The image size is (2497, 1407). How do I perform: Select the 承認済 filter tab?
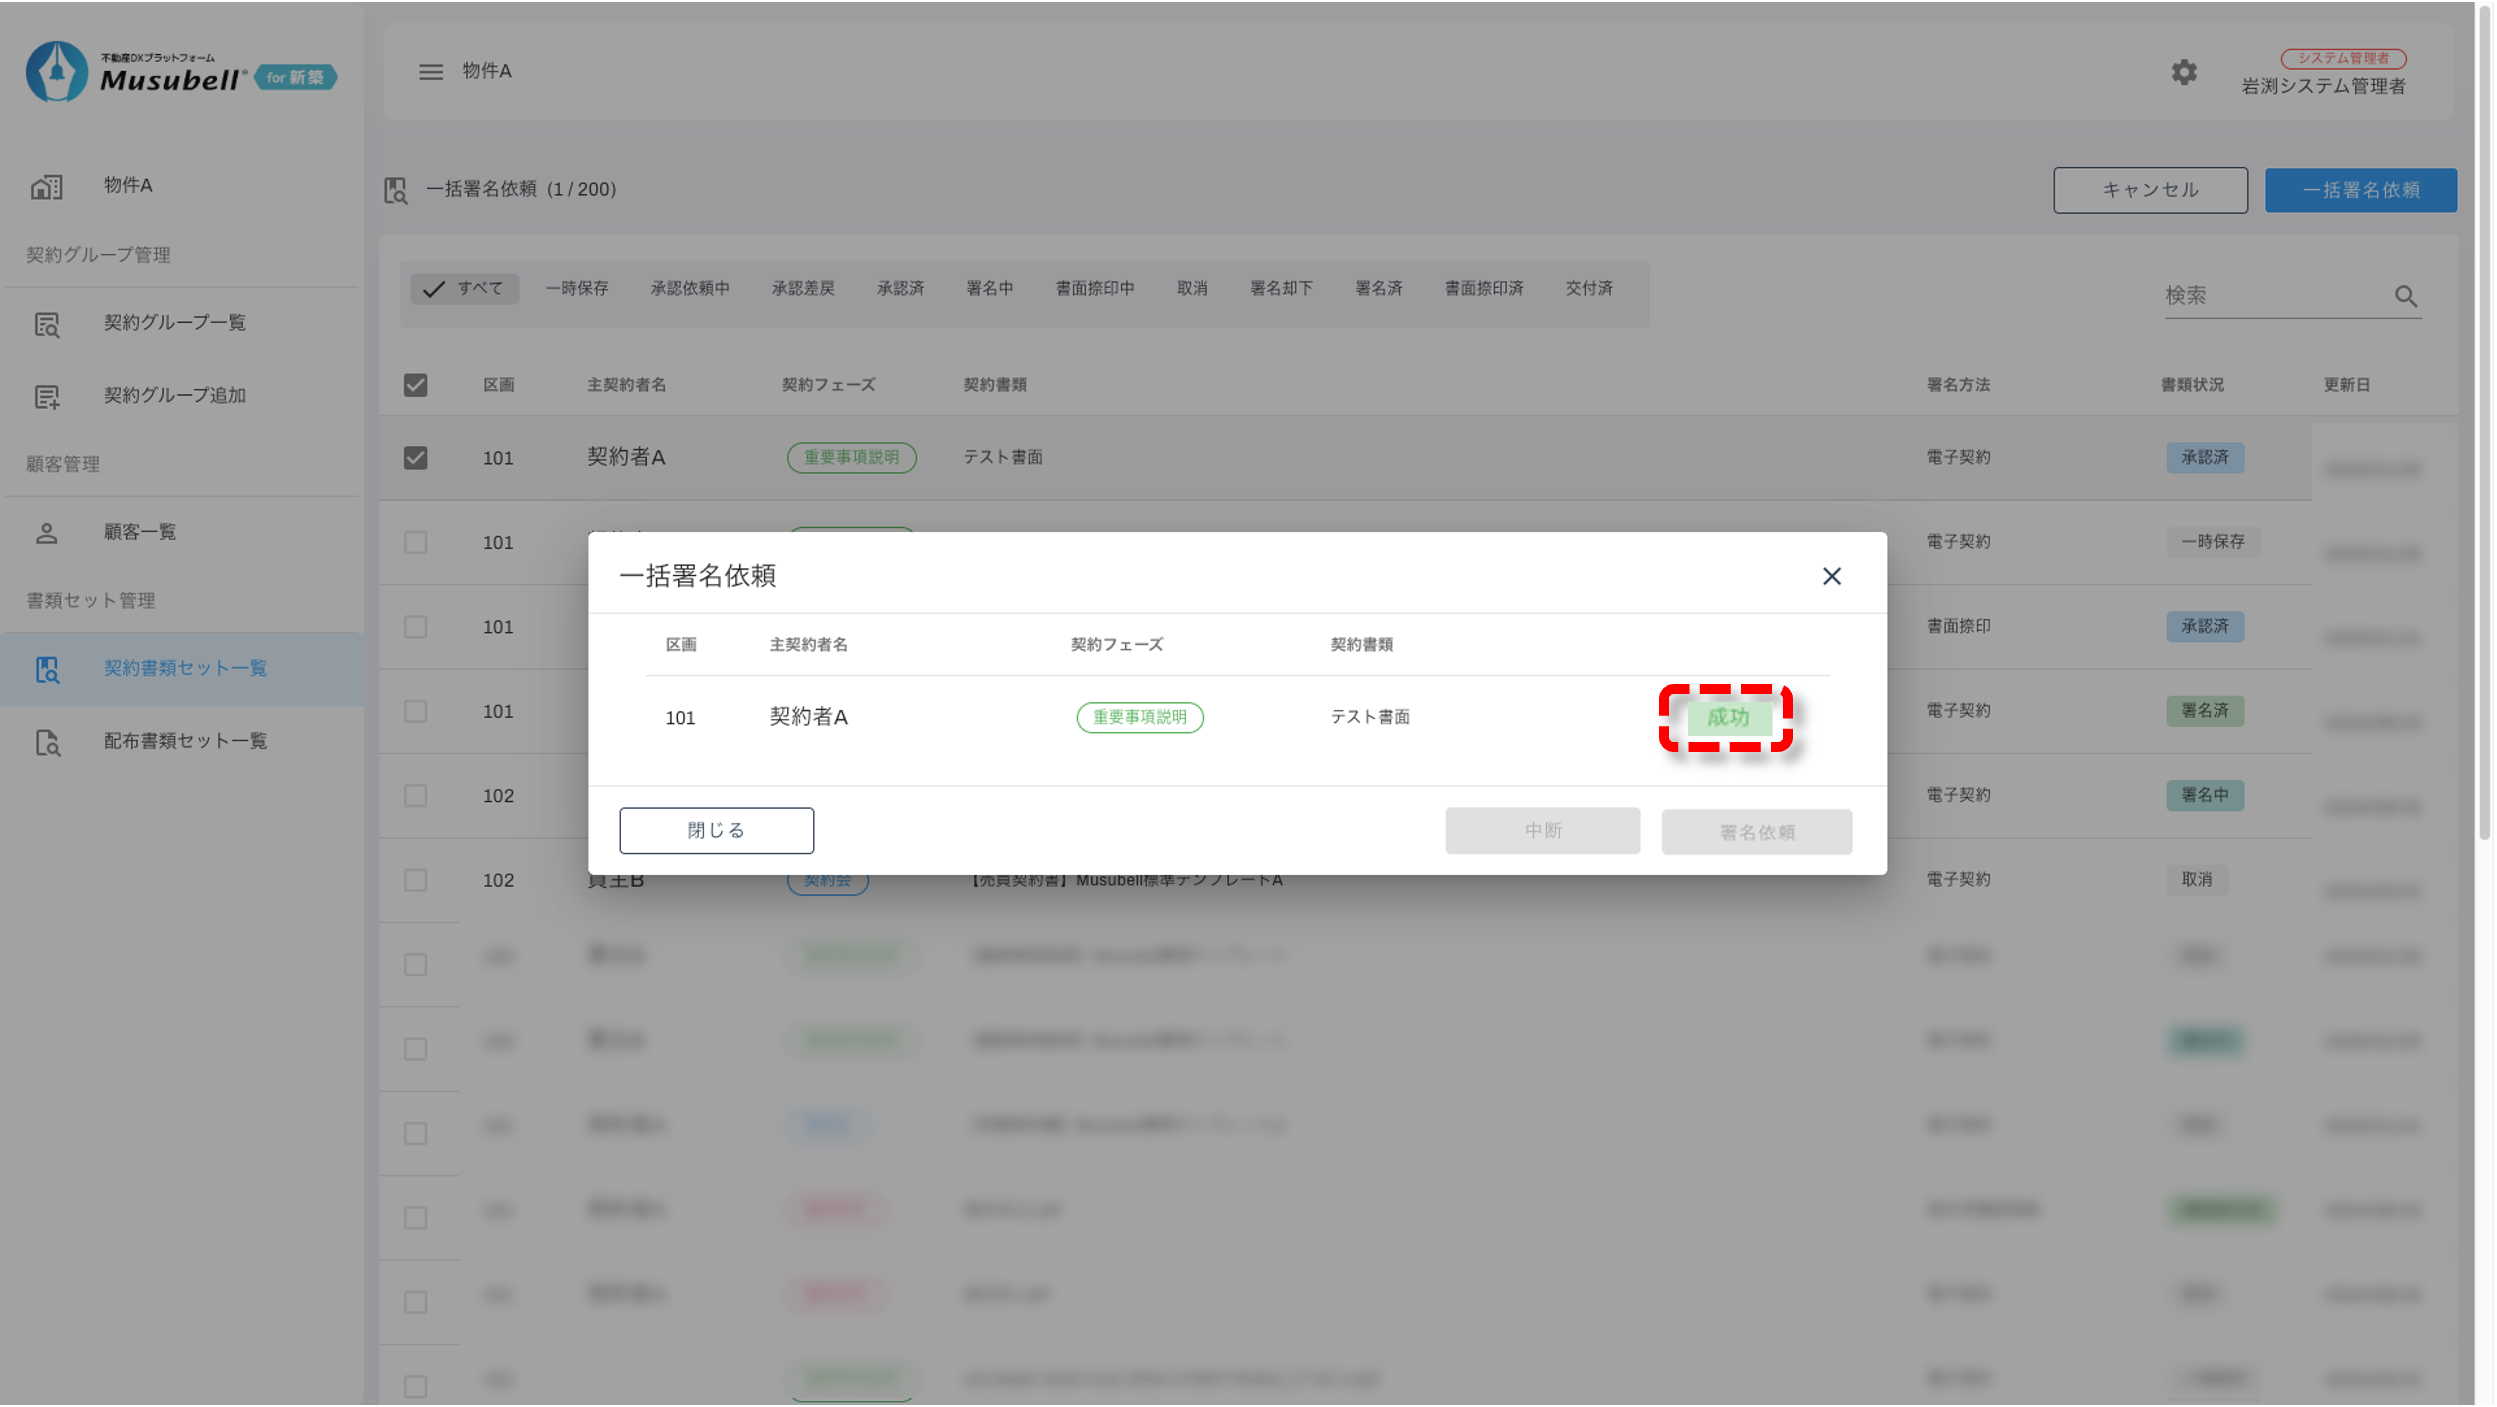click(x=900, y=288)
